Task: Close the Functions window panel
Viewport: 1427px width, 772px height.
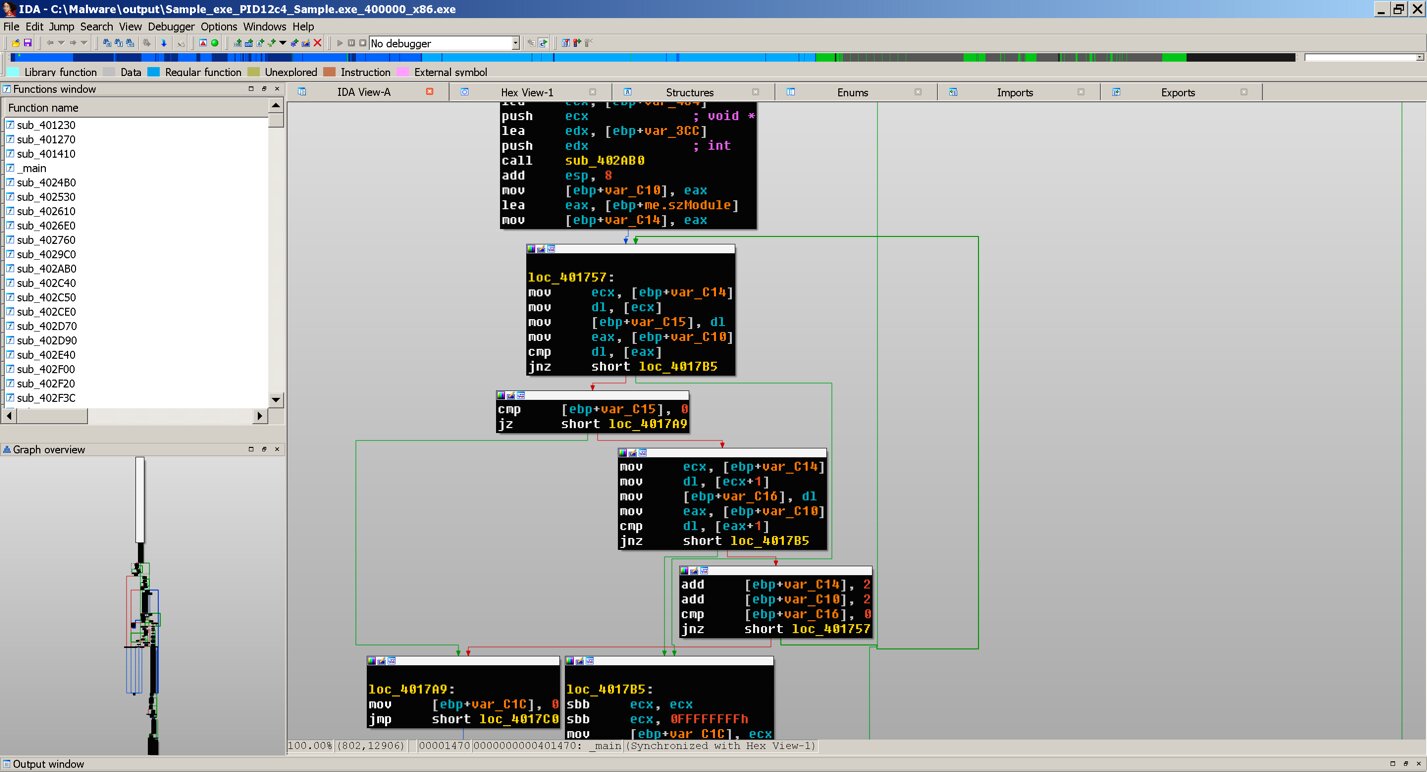Action: (x=278, y=89)
